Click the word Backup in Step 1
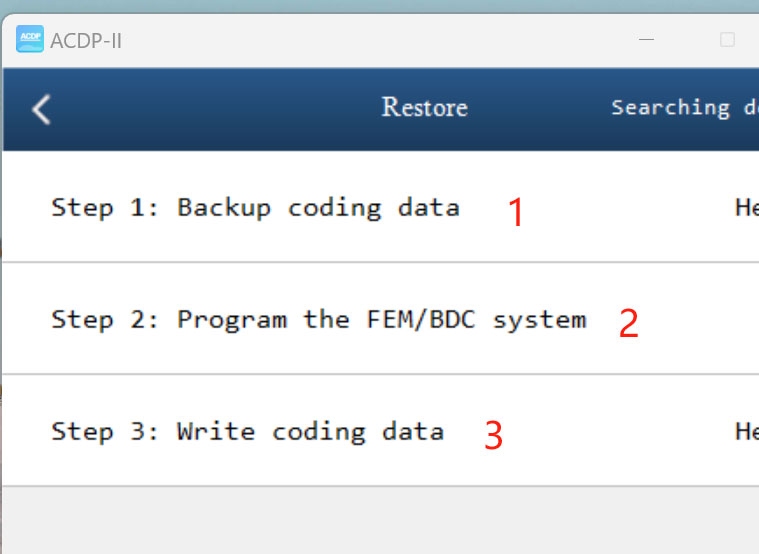759x554 pixels. click(x=224, y=208)
